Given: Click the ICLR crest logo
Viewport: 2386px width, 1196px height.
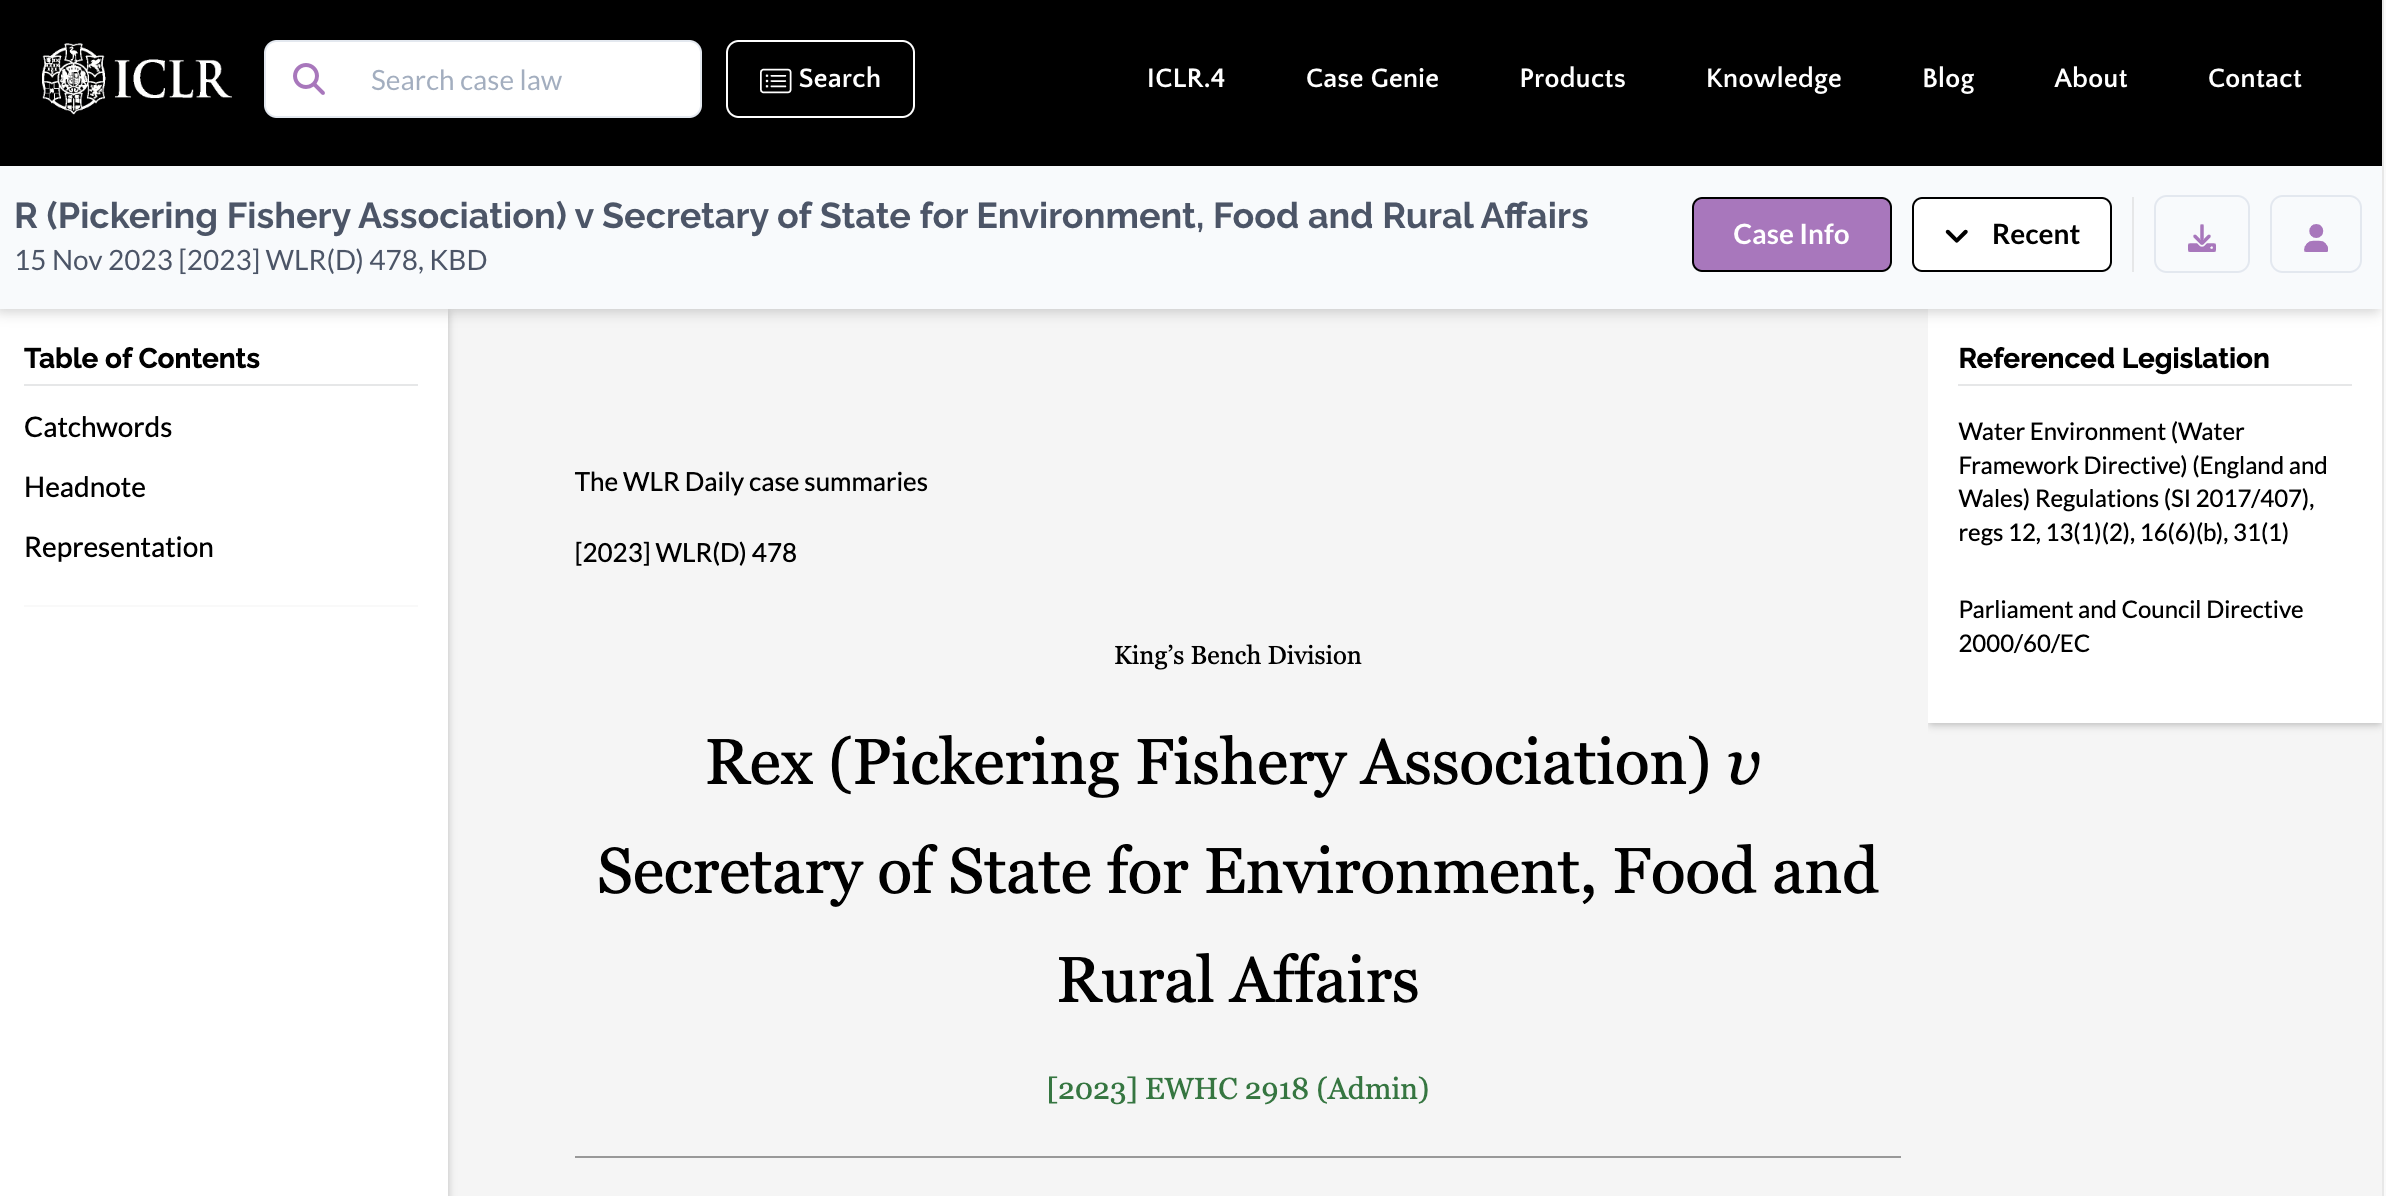Looking at the screenshot, I should tap(73, 79).
